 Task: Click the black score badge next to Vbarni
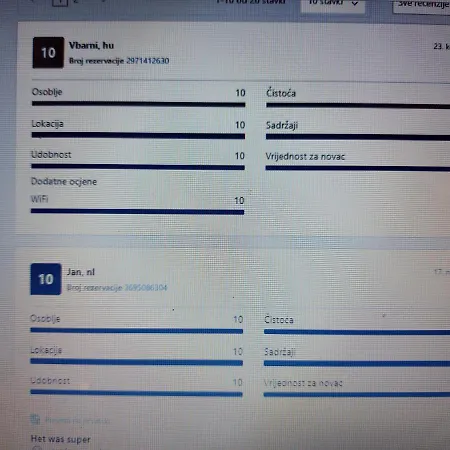(x=48, y=53)
